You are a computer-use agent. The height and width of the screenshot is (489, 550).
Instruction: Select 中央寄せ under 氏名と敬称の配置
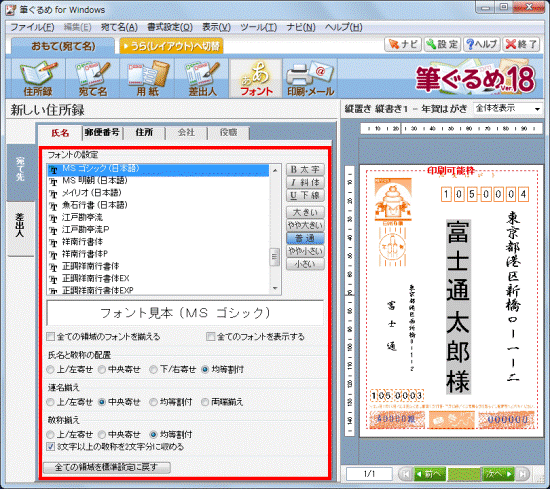click(x=102, y=369)
